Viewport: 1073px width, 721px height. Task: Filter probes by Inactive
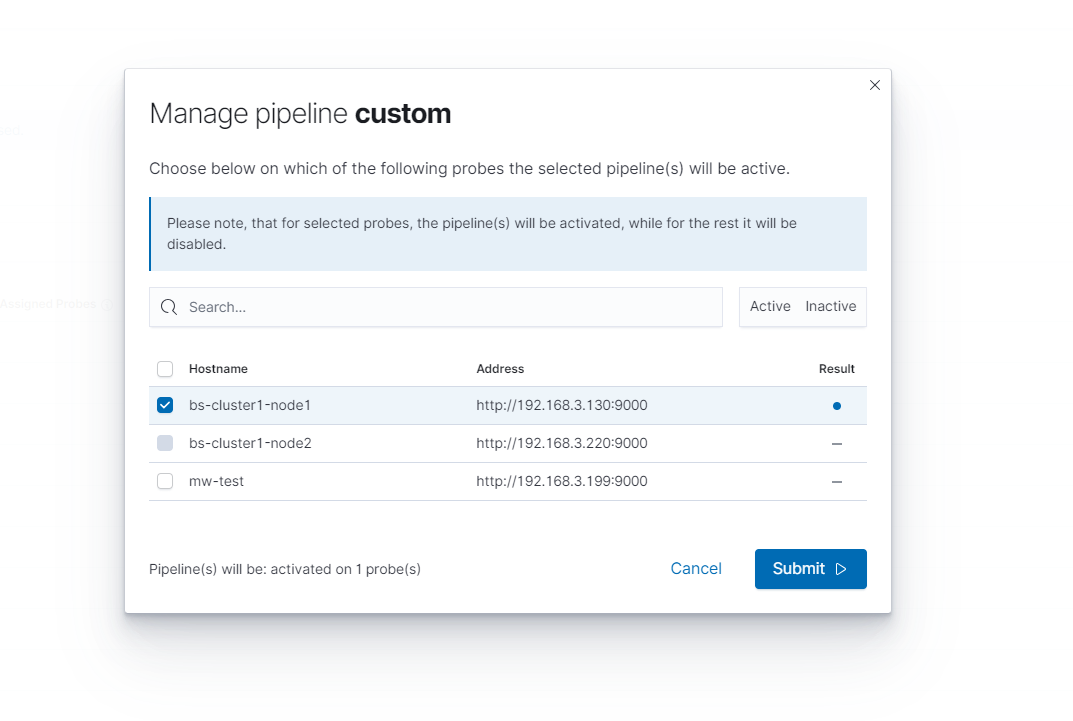(x=831, y=307)
